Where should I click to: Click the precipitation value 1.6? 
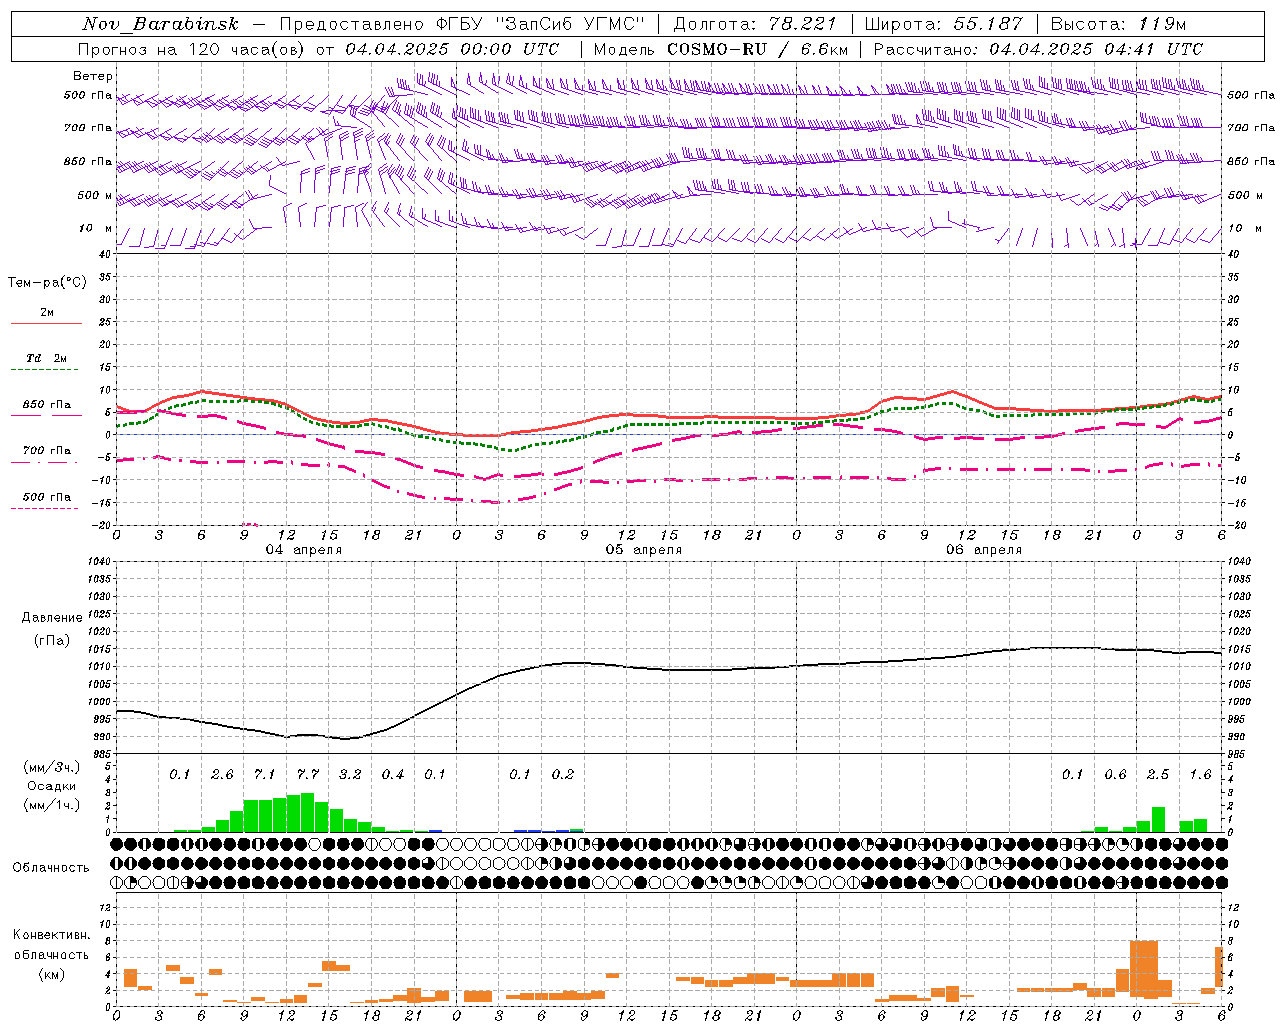[1200, 774]
